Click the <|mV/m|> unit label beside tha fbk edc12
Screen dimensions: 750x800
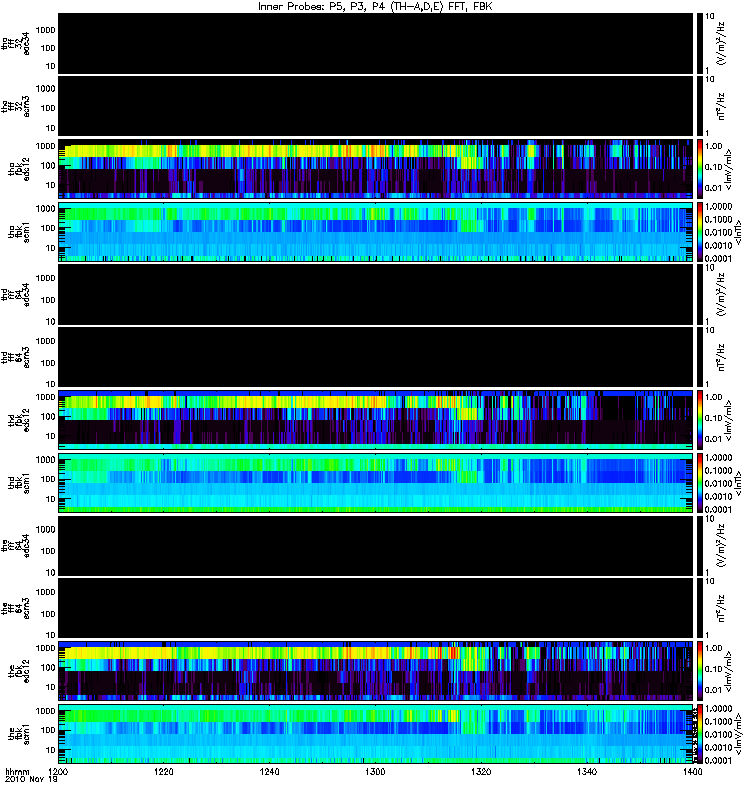click(x=729, y=169)
